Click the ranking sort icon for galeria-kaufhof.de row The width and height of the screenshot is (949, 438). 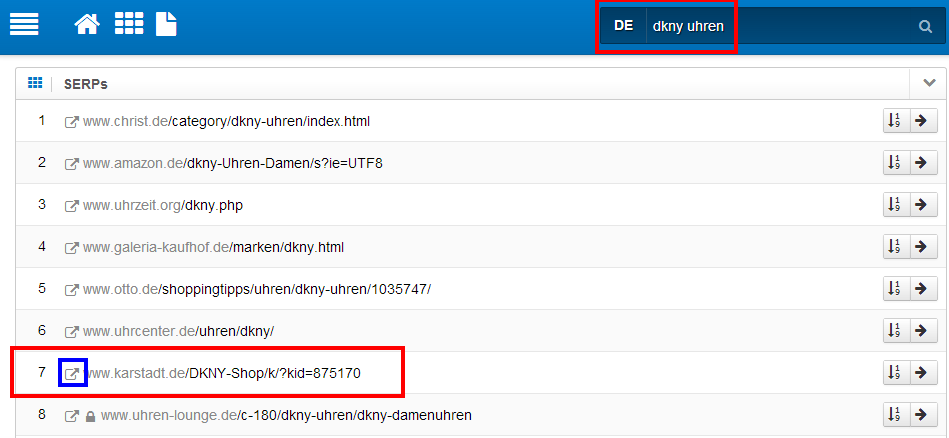[896, 246]
